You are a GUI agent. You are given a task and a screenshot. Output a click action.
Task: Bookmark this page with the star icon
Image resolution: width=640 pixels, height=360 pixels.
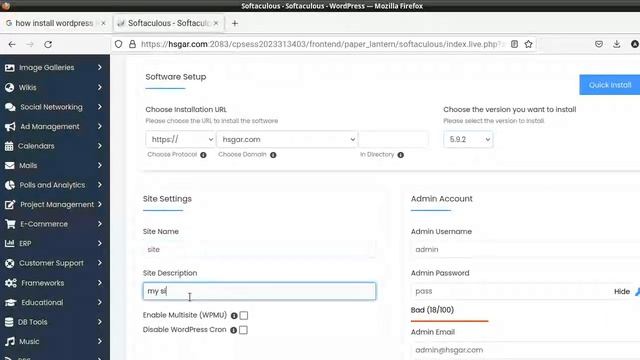click(x=528, y=44)
